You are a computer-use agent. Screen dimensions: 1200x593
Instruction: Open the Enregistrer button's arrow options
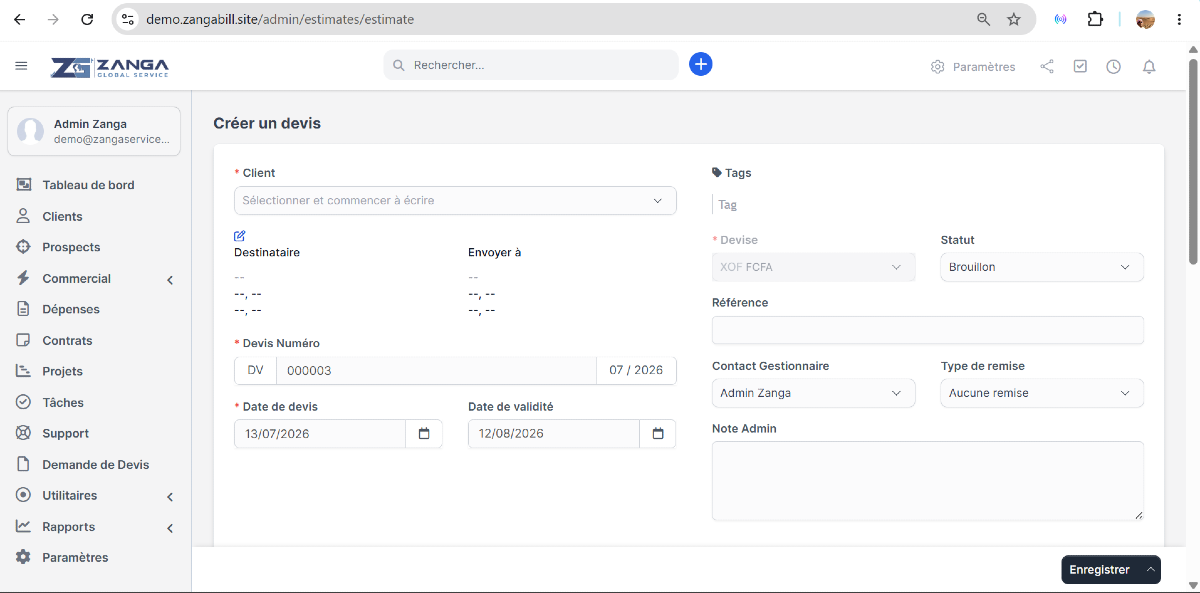click(1150, 569)
